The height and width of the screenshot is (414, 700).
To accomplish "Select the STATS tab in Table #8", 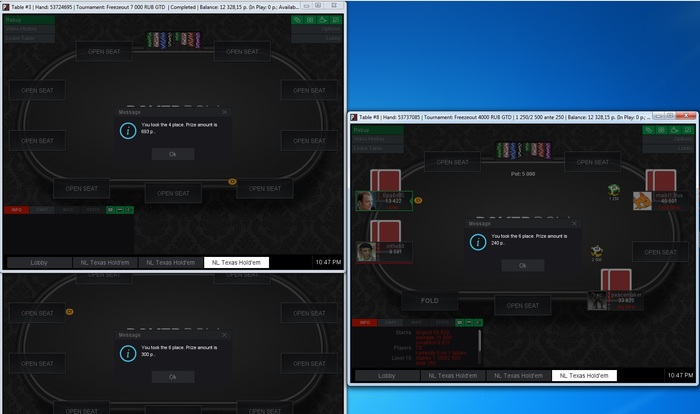I will coord(442,322).
